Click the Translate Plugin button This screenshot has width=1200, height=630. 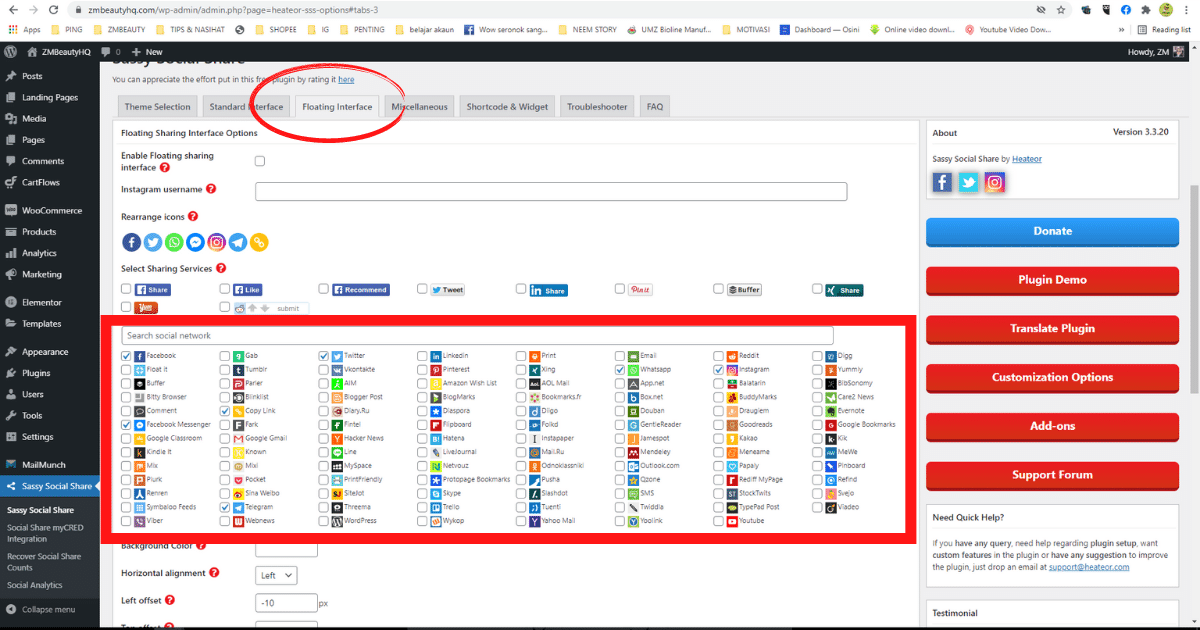(x=1052, y=329)
